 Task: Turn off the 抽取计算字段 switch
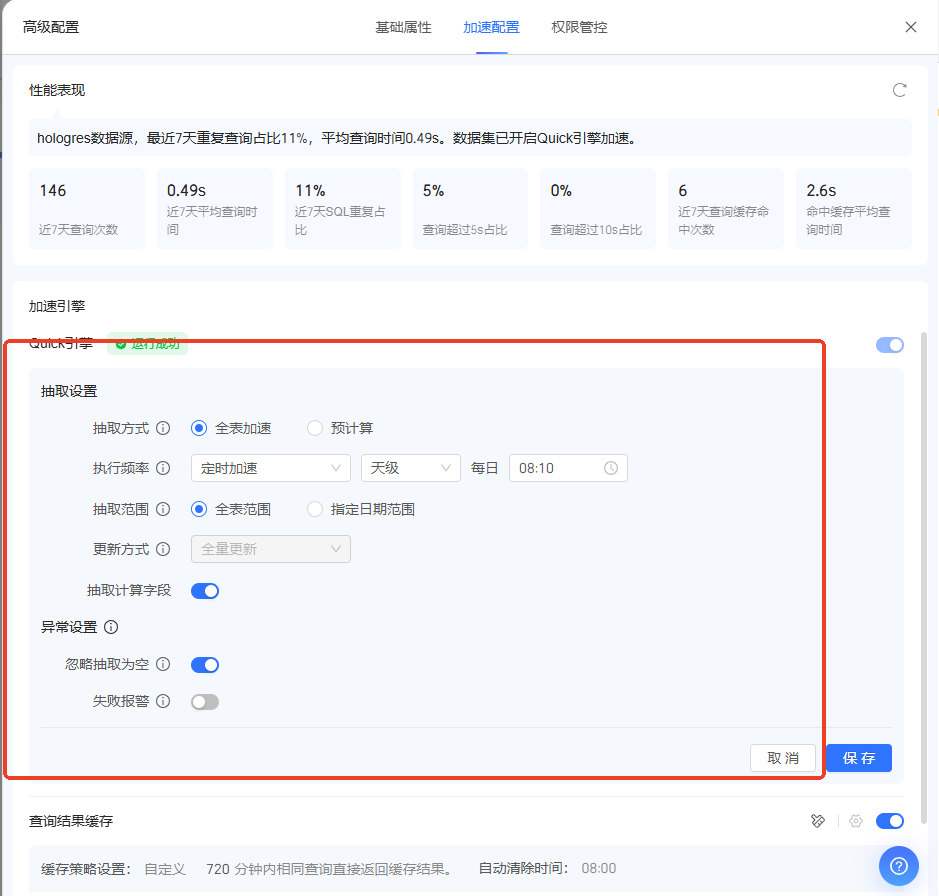coord(205,591)
